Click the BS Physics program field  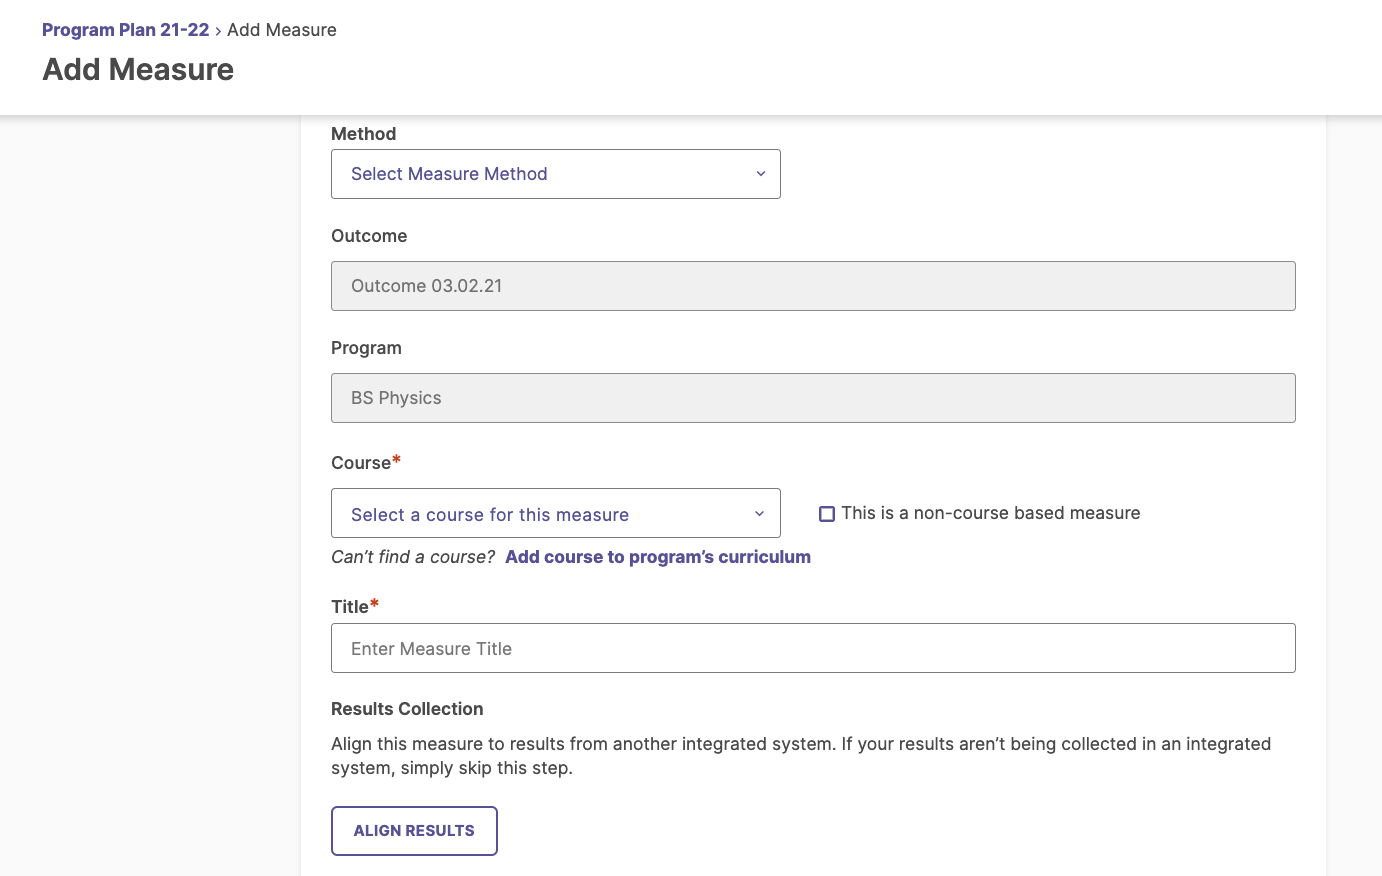(813, 398)
